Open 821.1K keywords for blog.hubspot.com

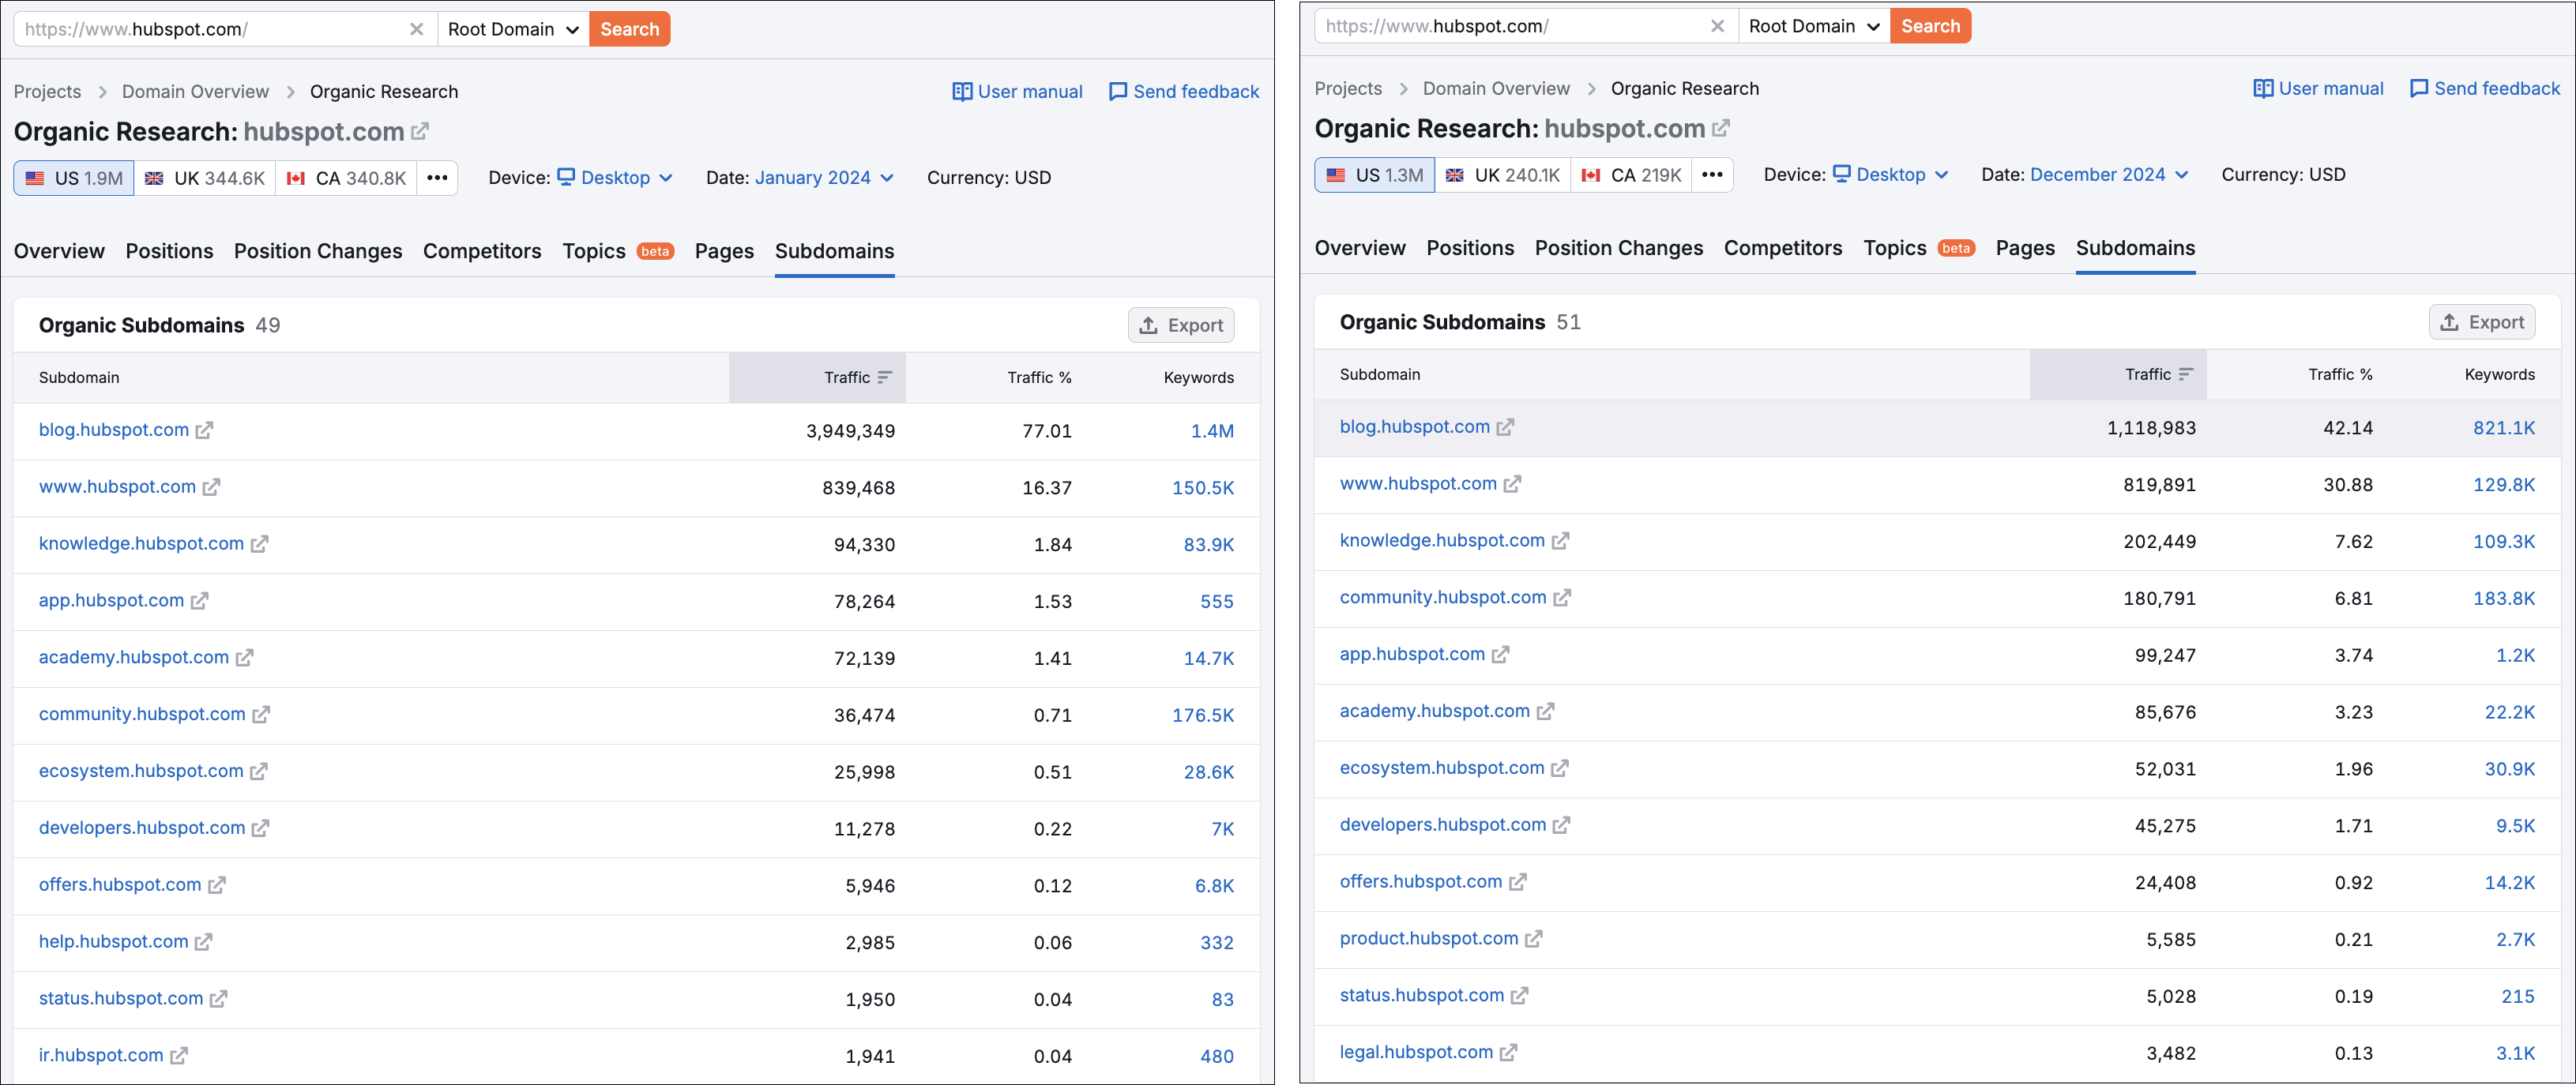[x=2504, y=428]
